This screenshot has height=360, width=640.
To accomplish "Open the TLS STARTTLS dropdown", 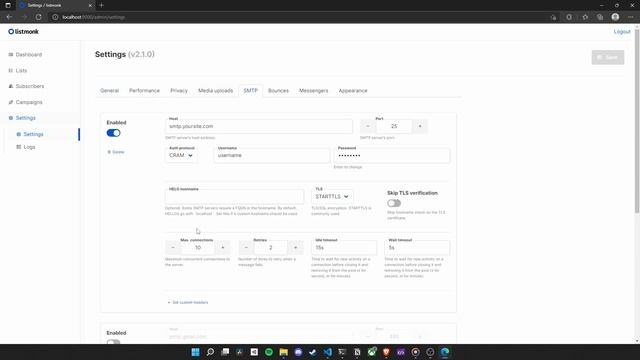I will pyautogui.click(x=332, y=197).
